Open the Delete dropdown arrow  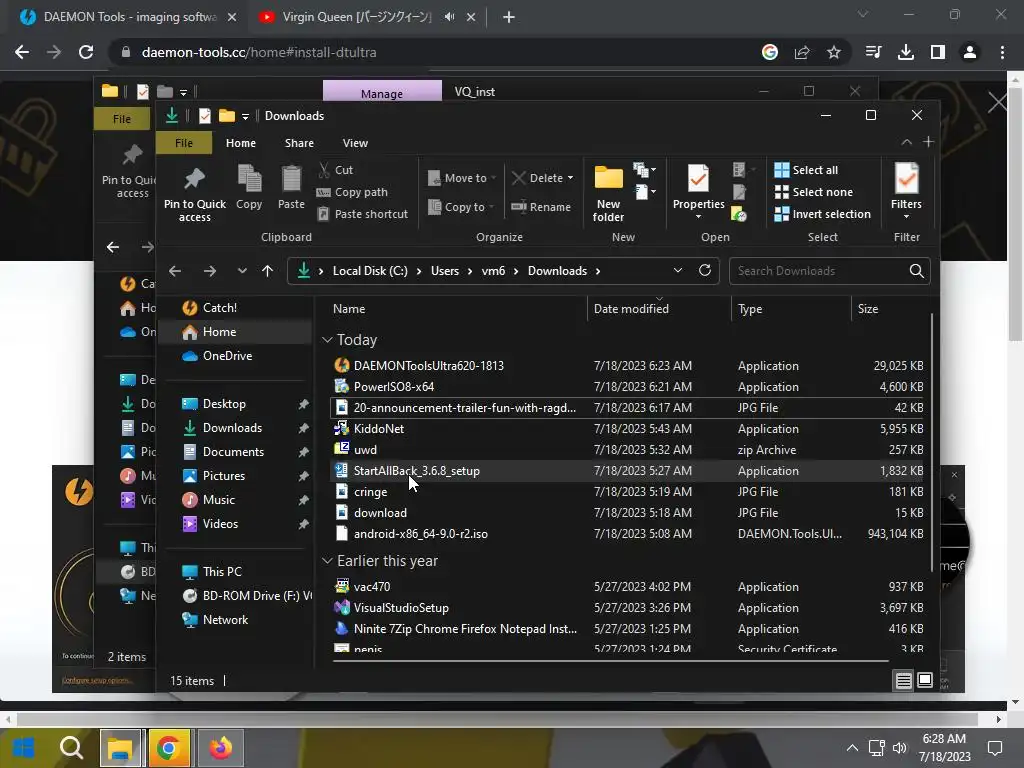click(570, 178)
